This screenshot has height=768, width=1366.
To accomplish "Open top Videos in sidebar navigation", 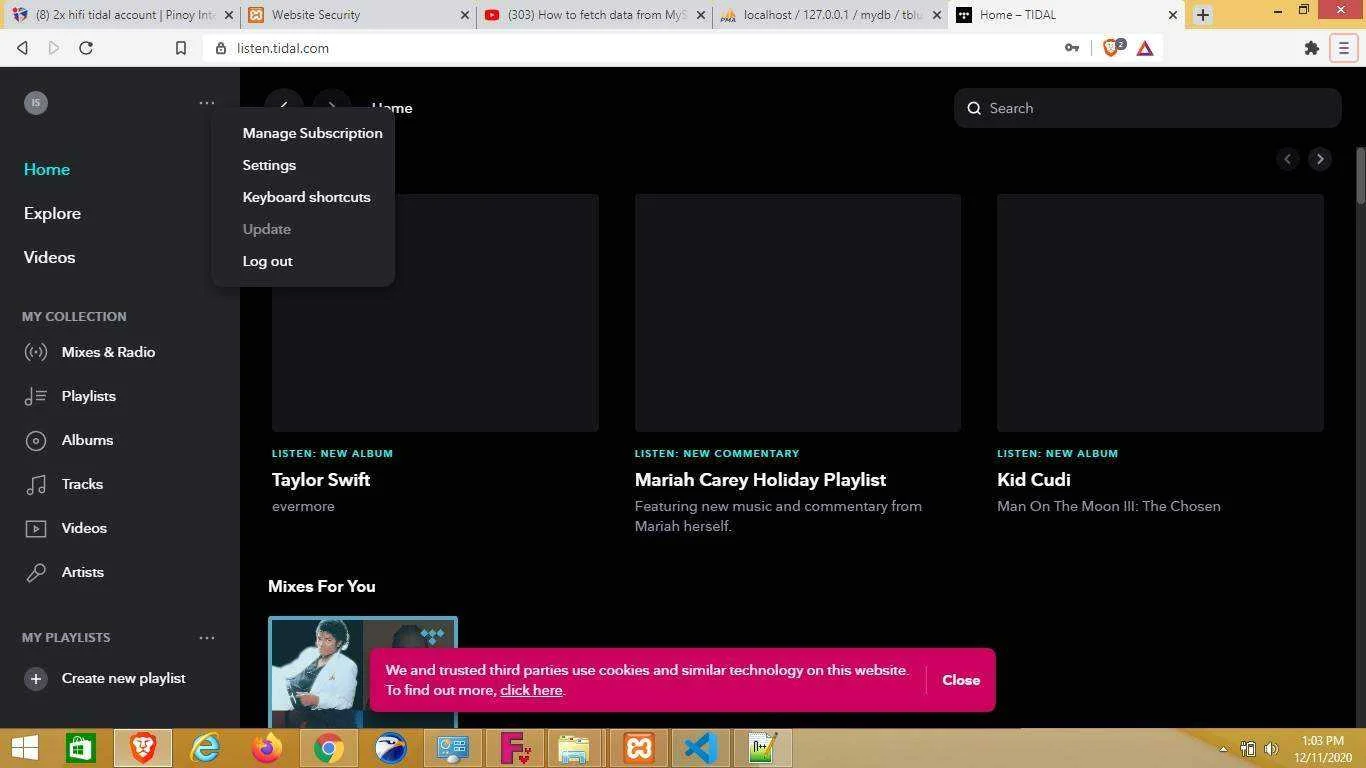I will (x=49, y=257).
